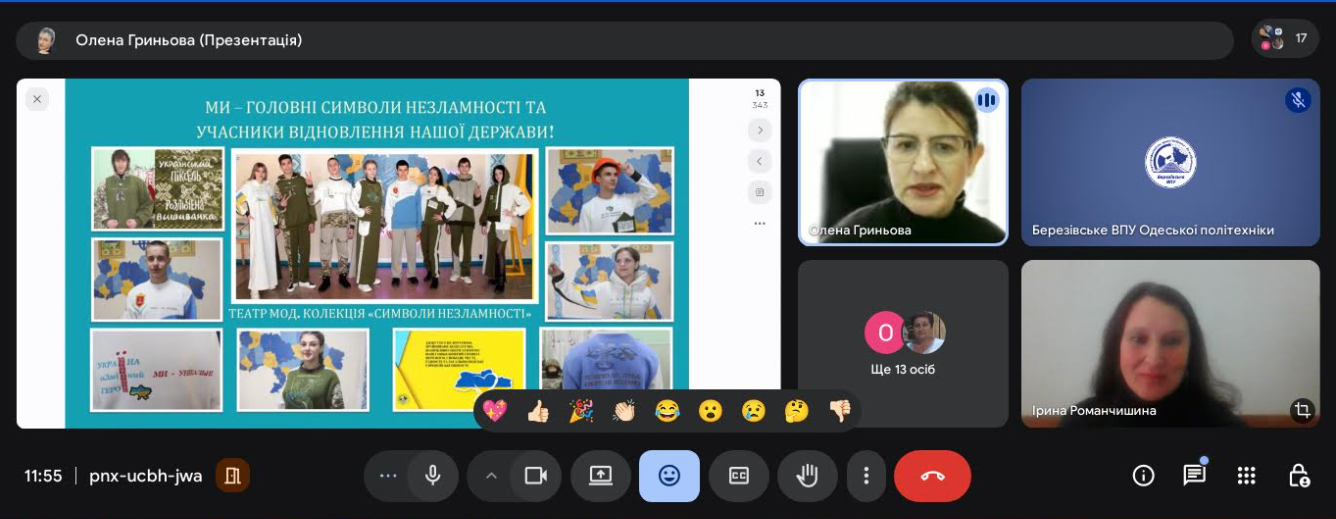Open vertical three-dot more options menu
Viewport: 1336px width, 519px height.
(x=866, y=476)
